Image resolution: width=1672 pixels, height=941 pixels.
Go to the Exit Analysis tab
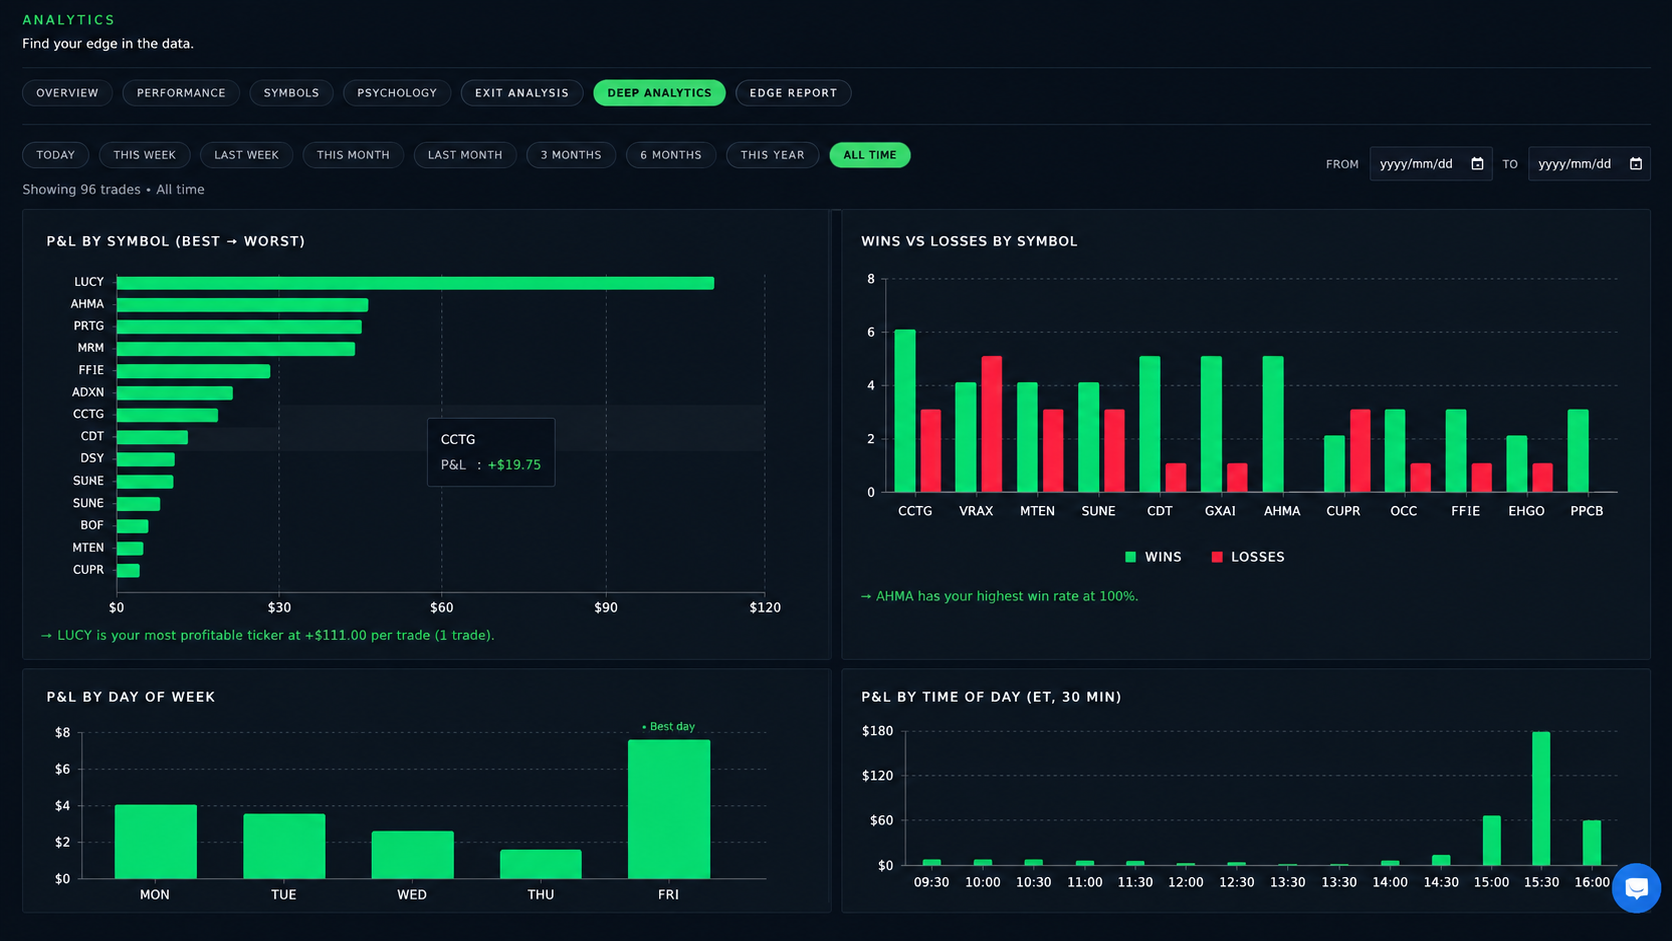pos(522,93)
